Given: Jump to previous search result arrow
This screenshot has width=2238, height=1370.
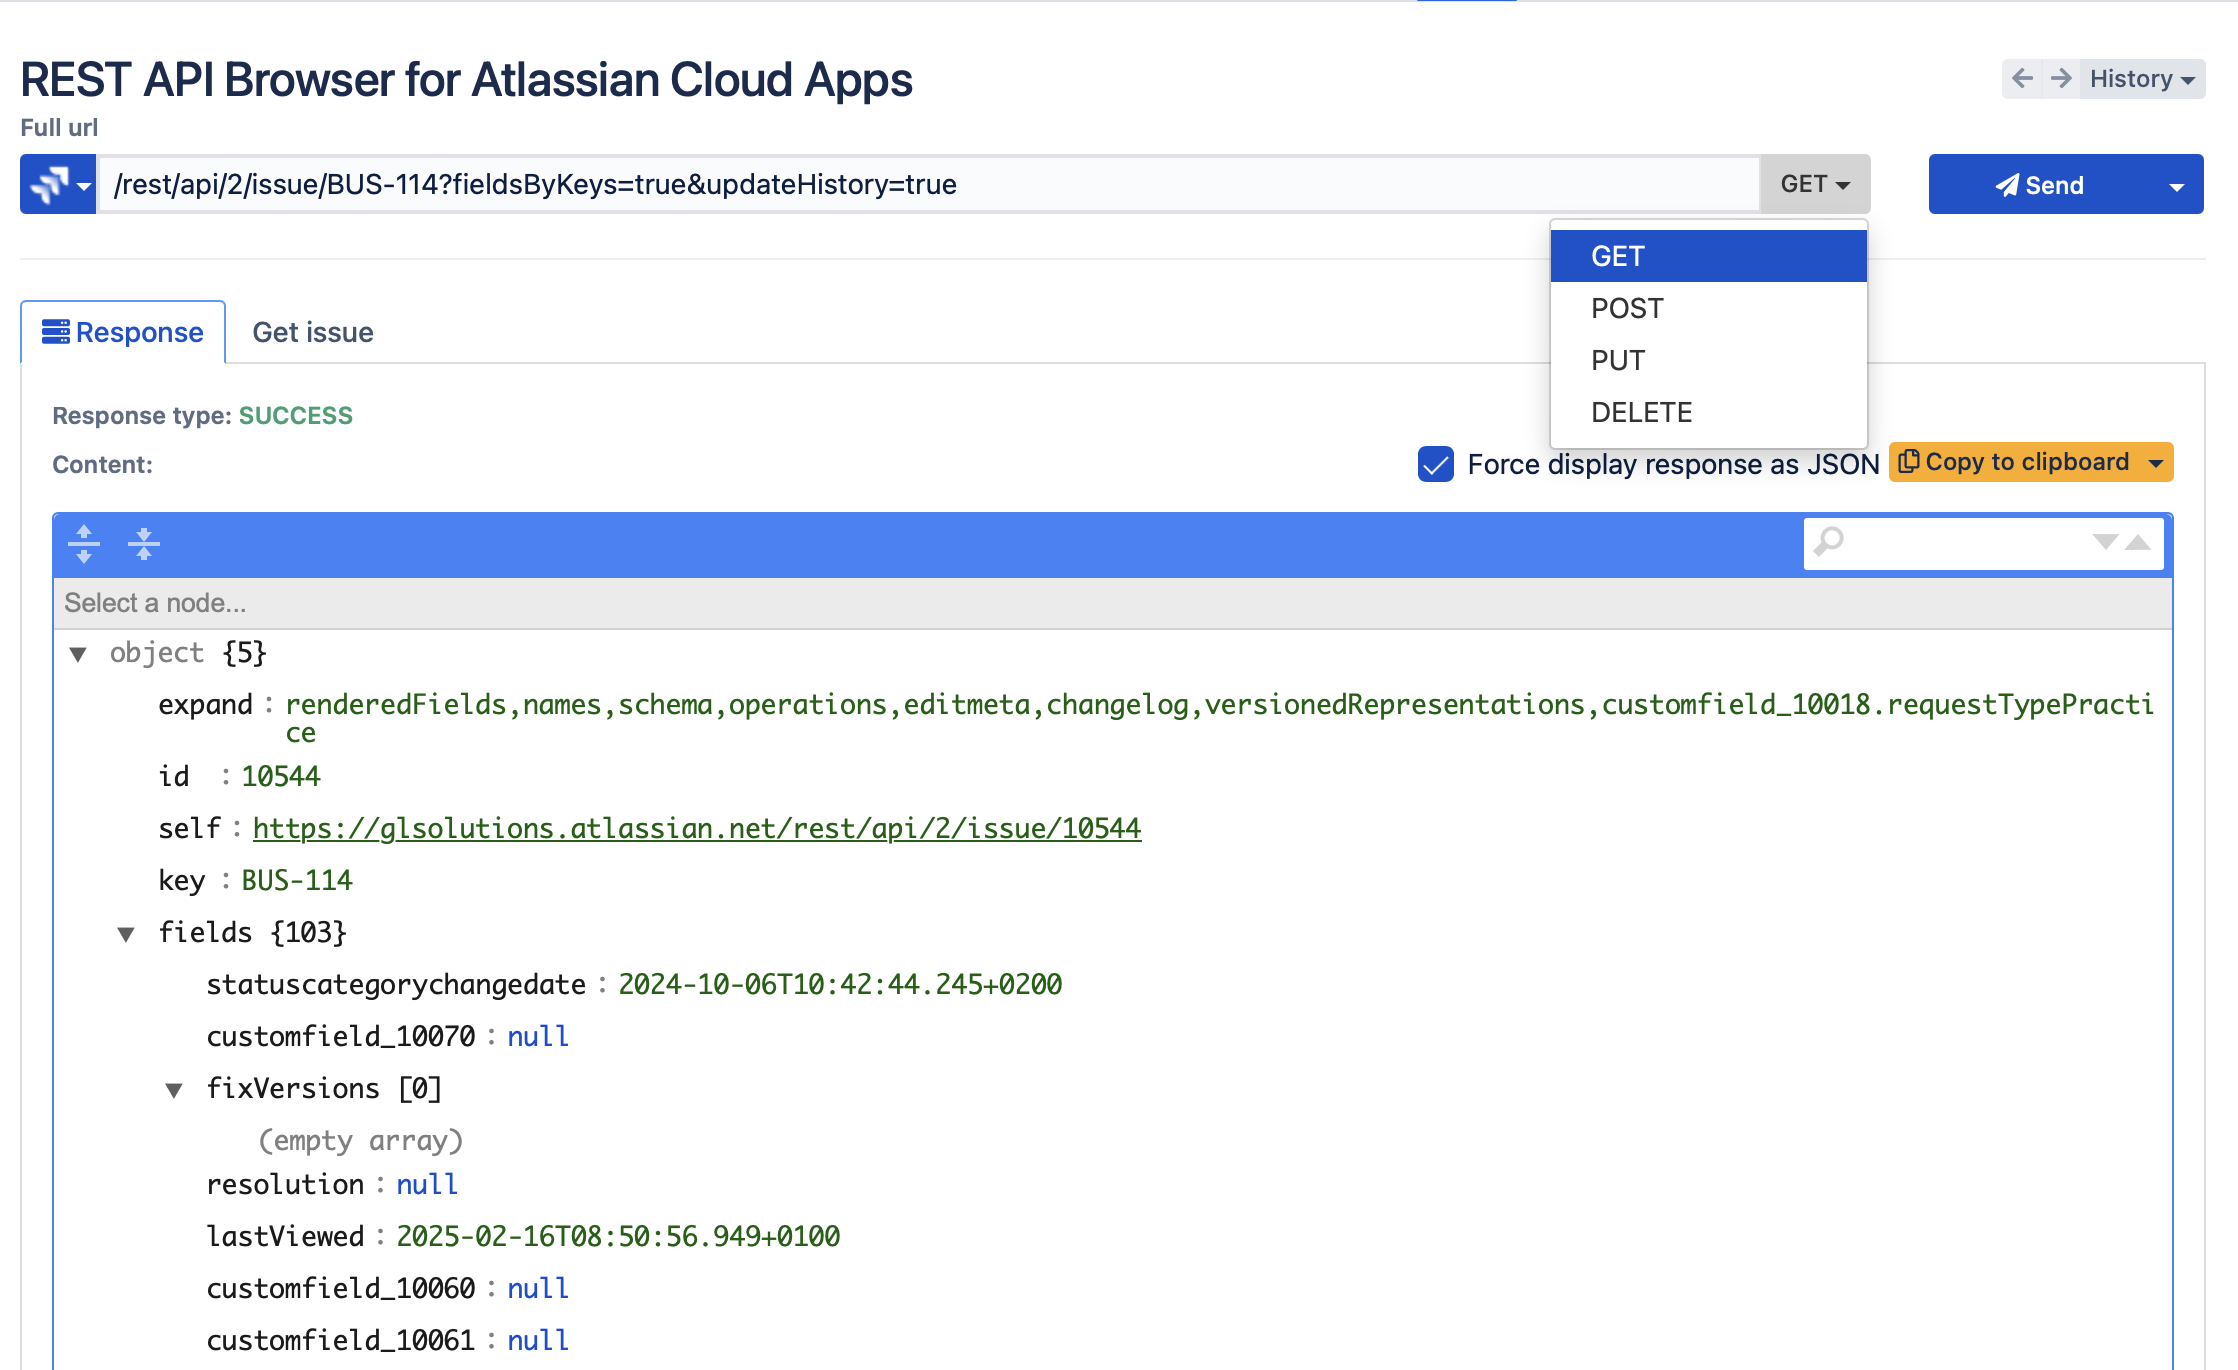Looking at the screenshot, I should [2138, 542].
